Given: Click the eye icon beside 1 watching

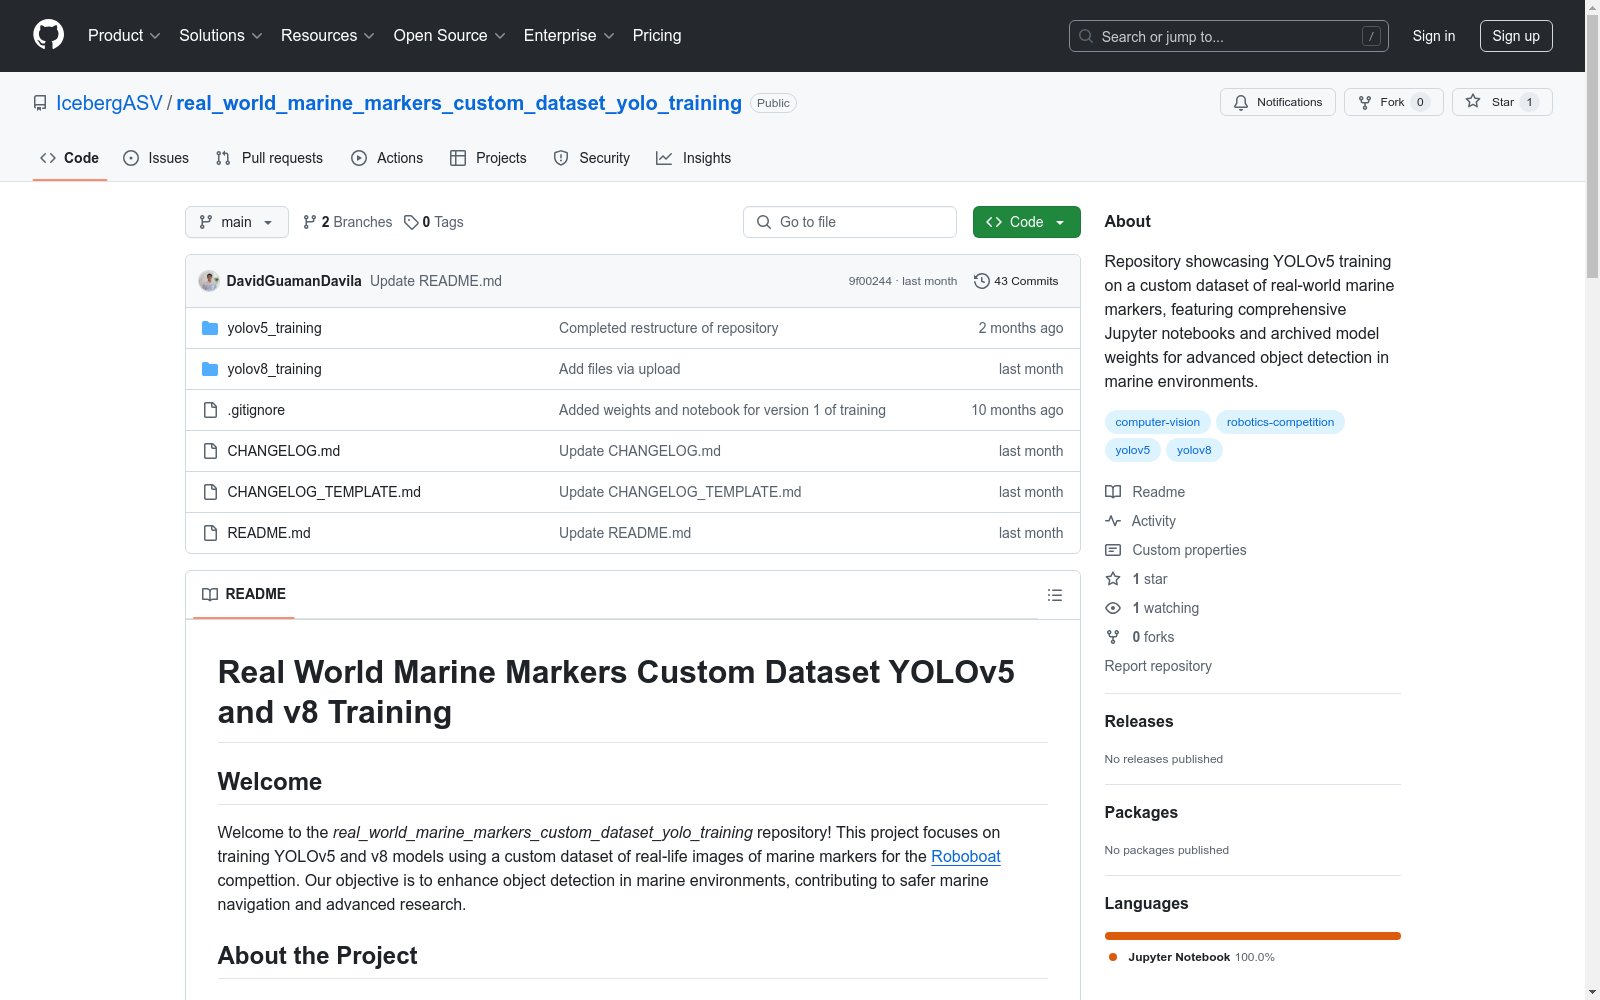Looking at the screenshot, I should (1113, 608).
